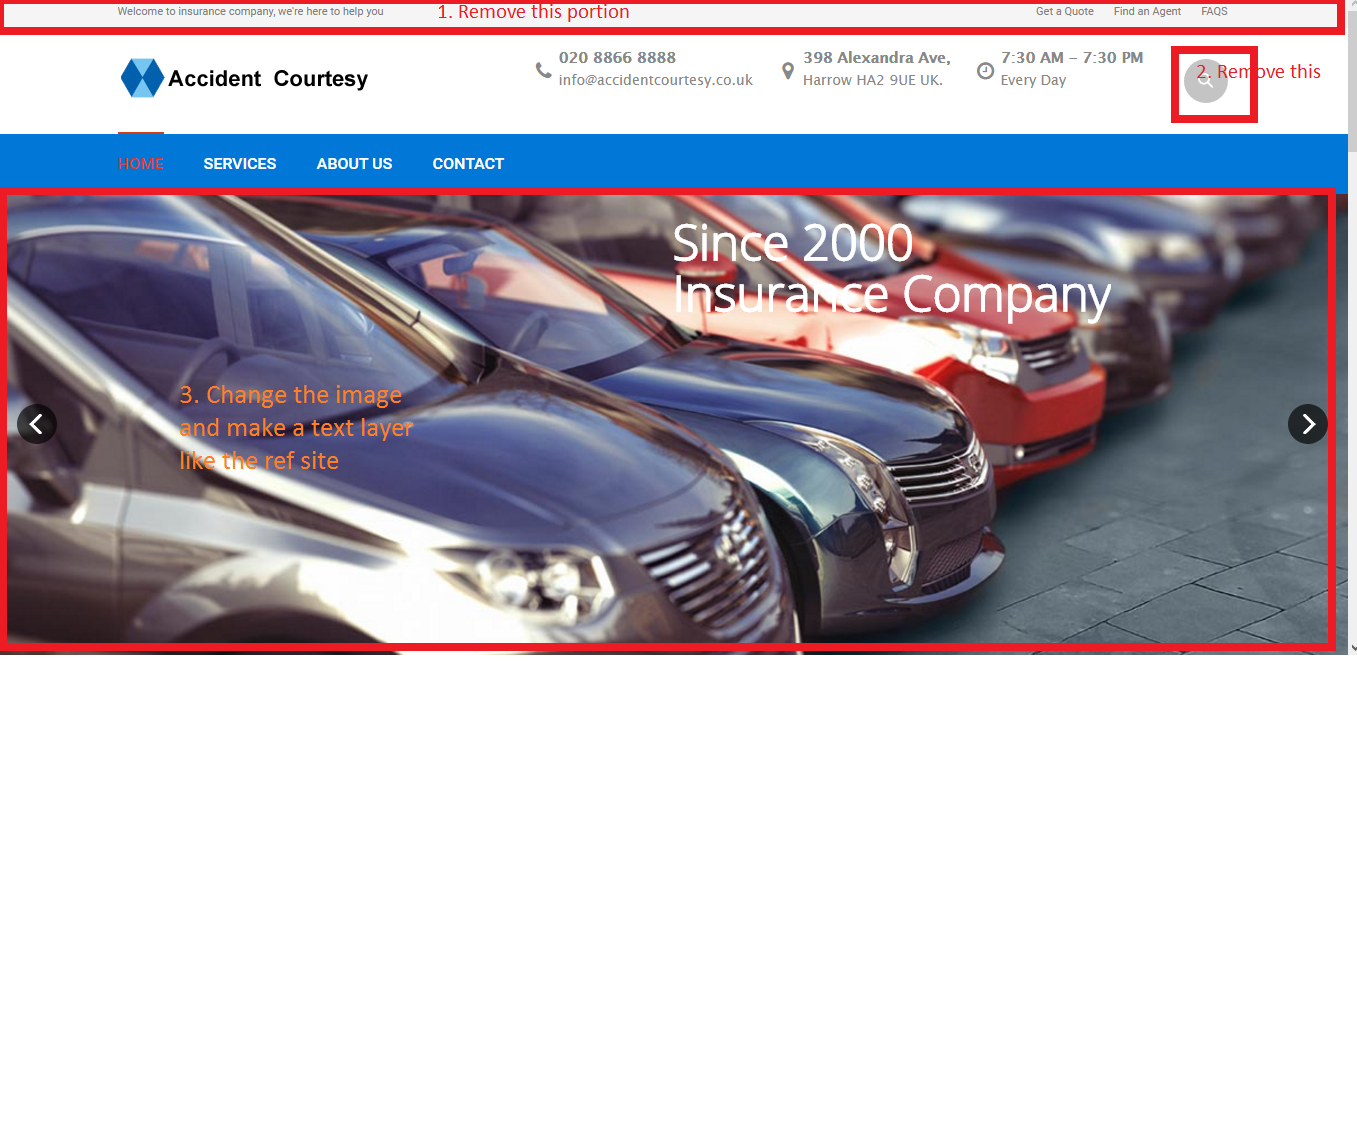
Task: Click the scrollbar down arrow
Action: pos(1352,648)
